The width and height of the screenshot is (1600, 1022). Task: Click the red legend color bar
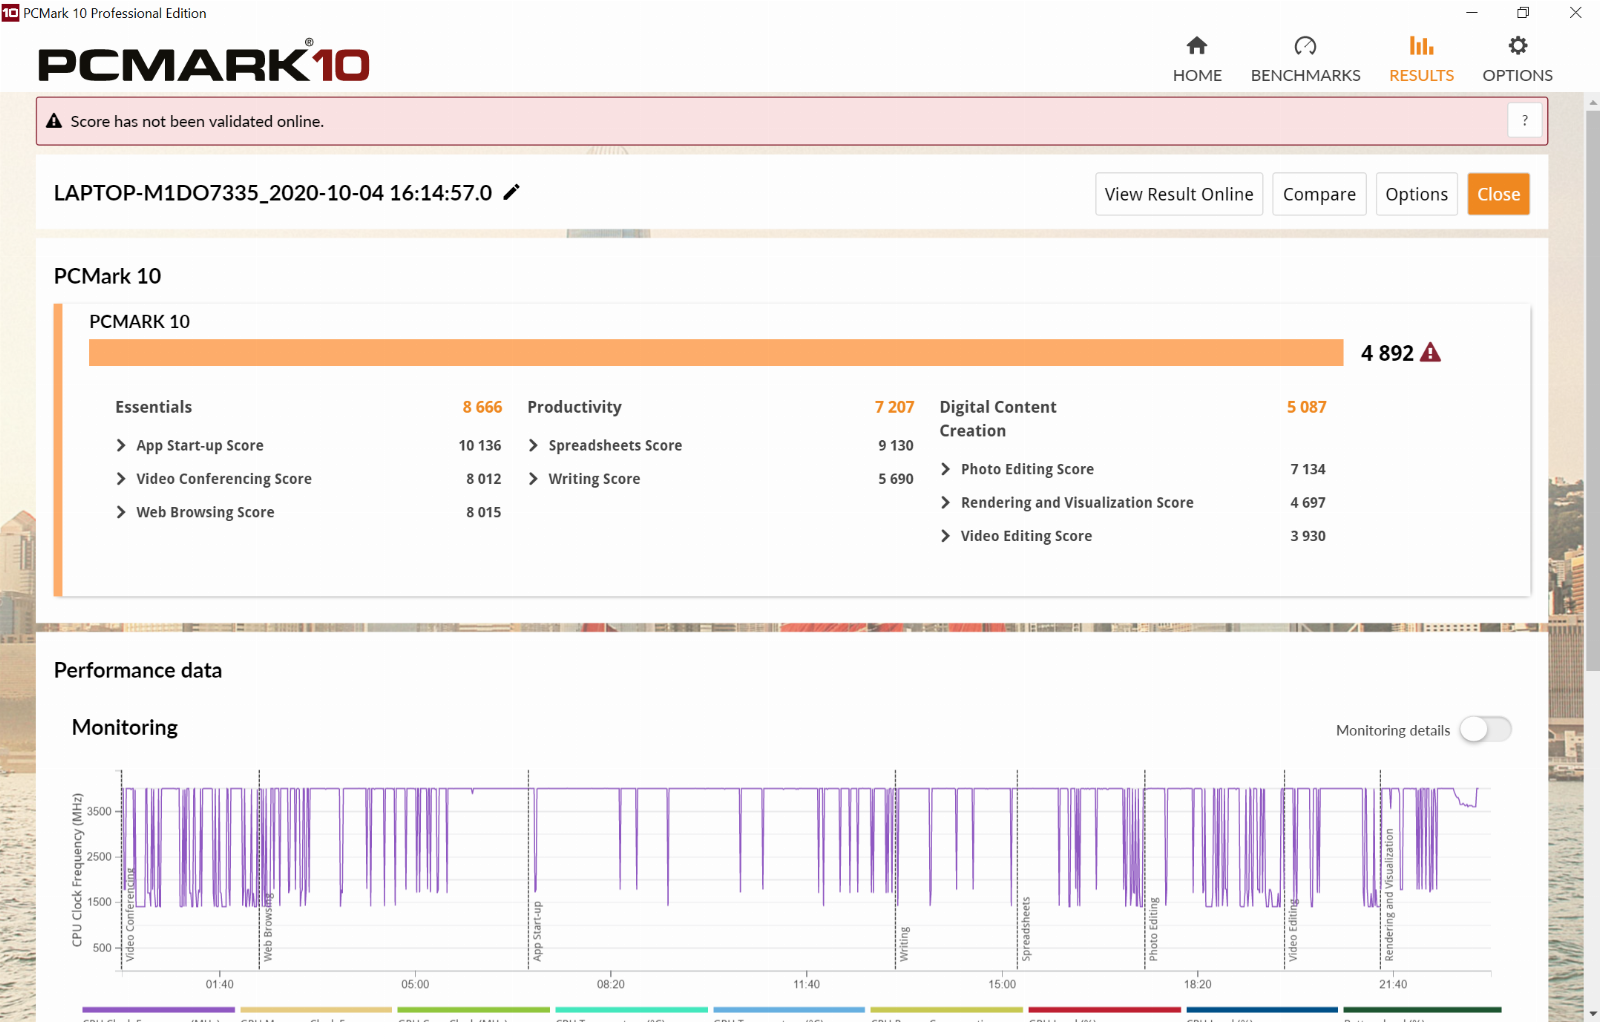(x=1104, y=1010)
